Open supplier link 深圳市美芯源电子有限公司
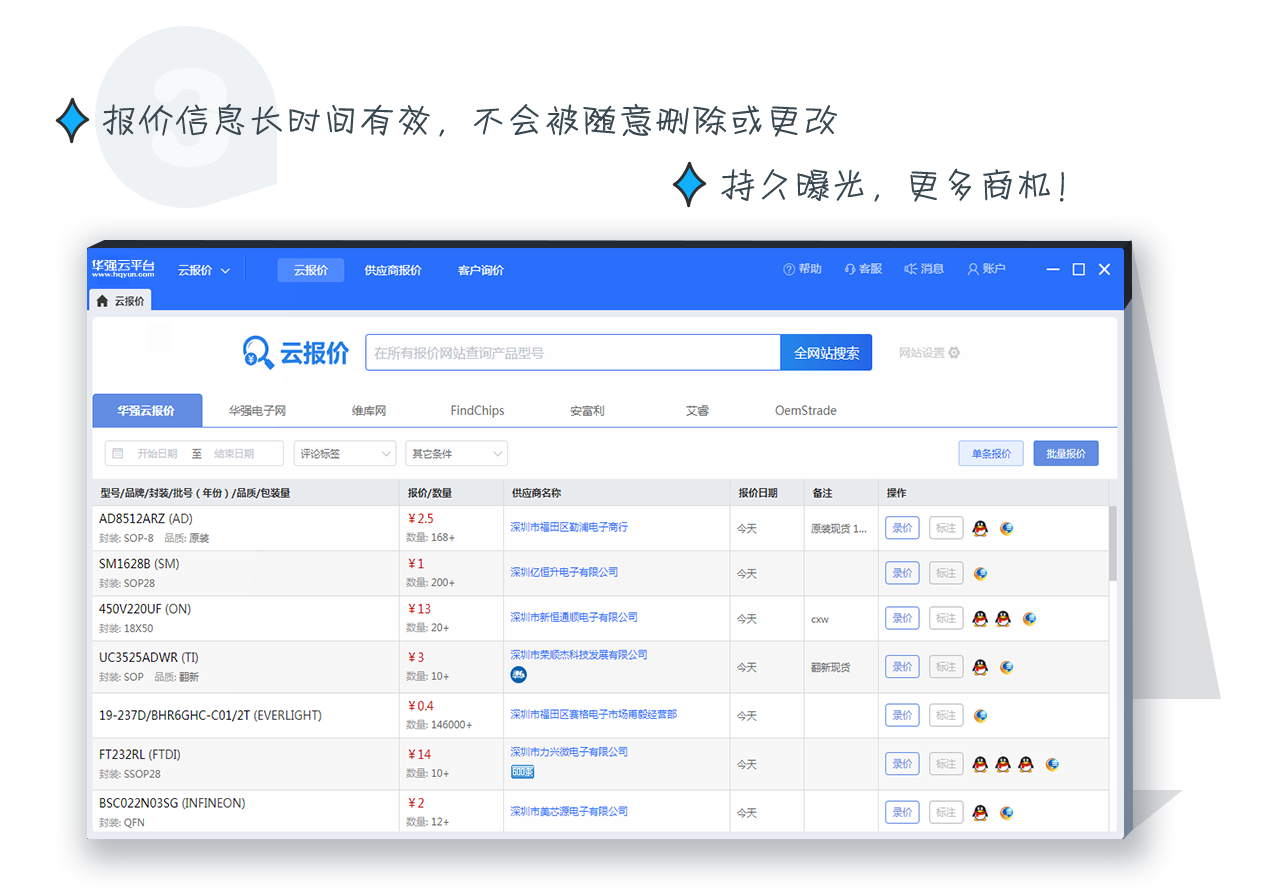This screenshot has width=1270, height=896. (x=569, y=811)
